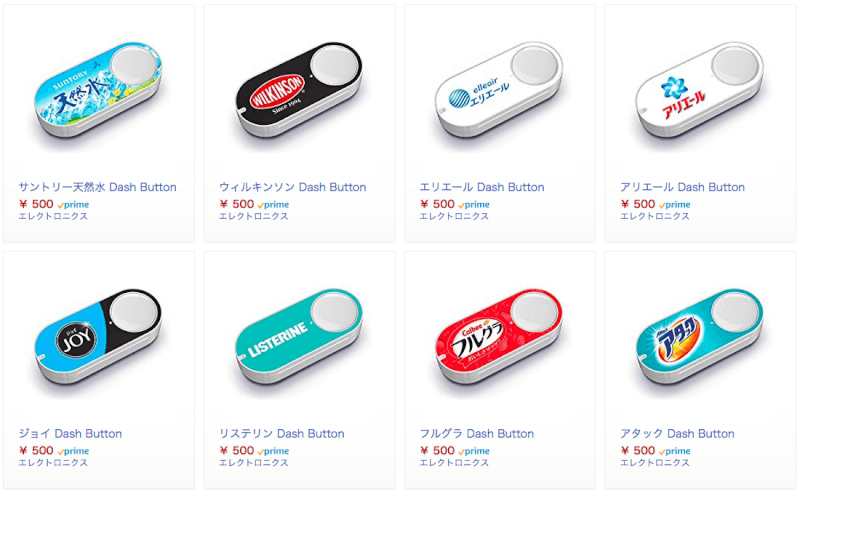Image resolution: width=864 pixels, height=540 pixels.
Task: Open the エリエール Dash Button link
Action: coord(482,187)
